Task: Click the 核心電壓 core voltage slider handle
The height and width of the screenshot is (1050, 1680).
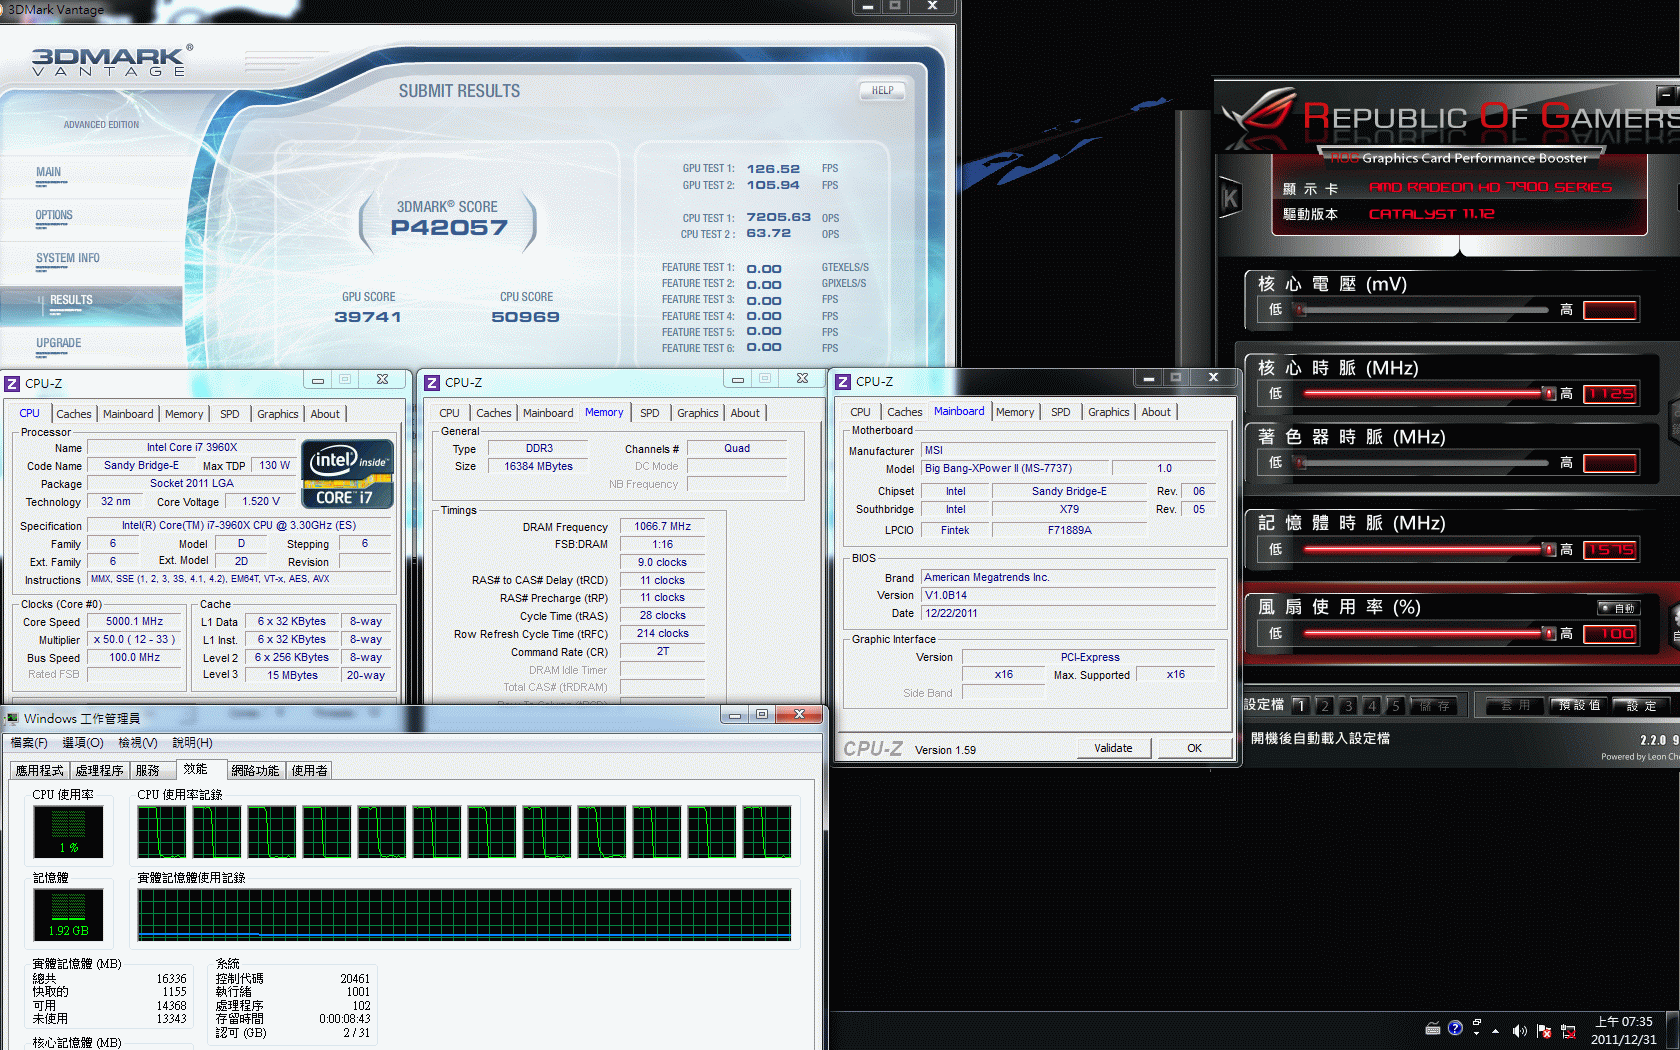Action: click(x=1300, y=310)
